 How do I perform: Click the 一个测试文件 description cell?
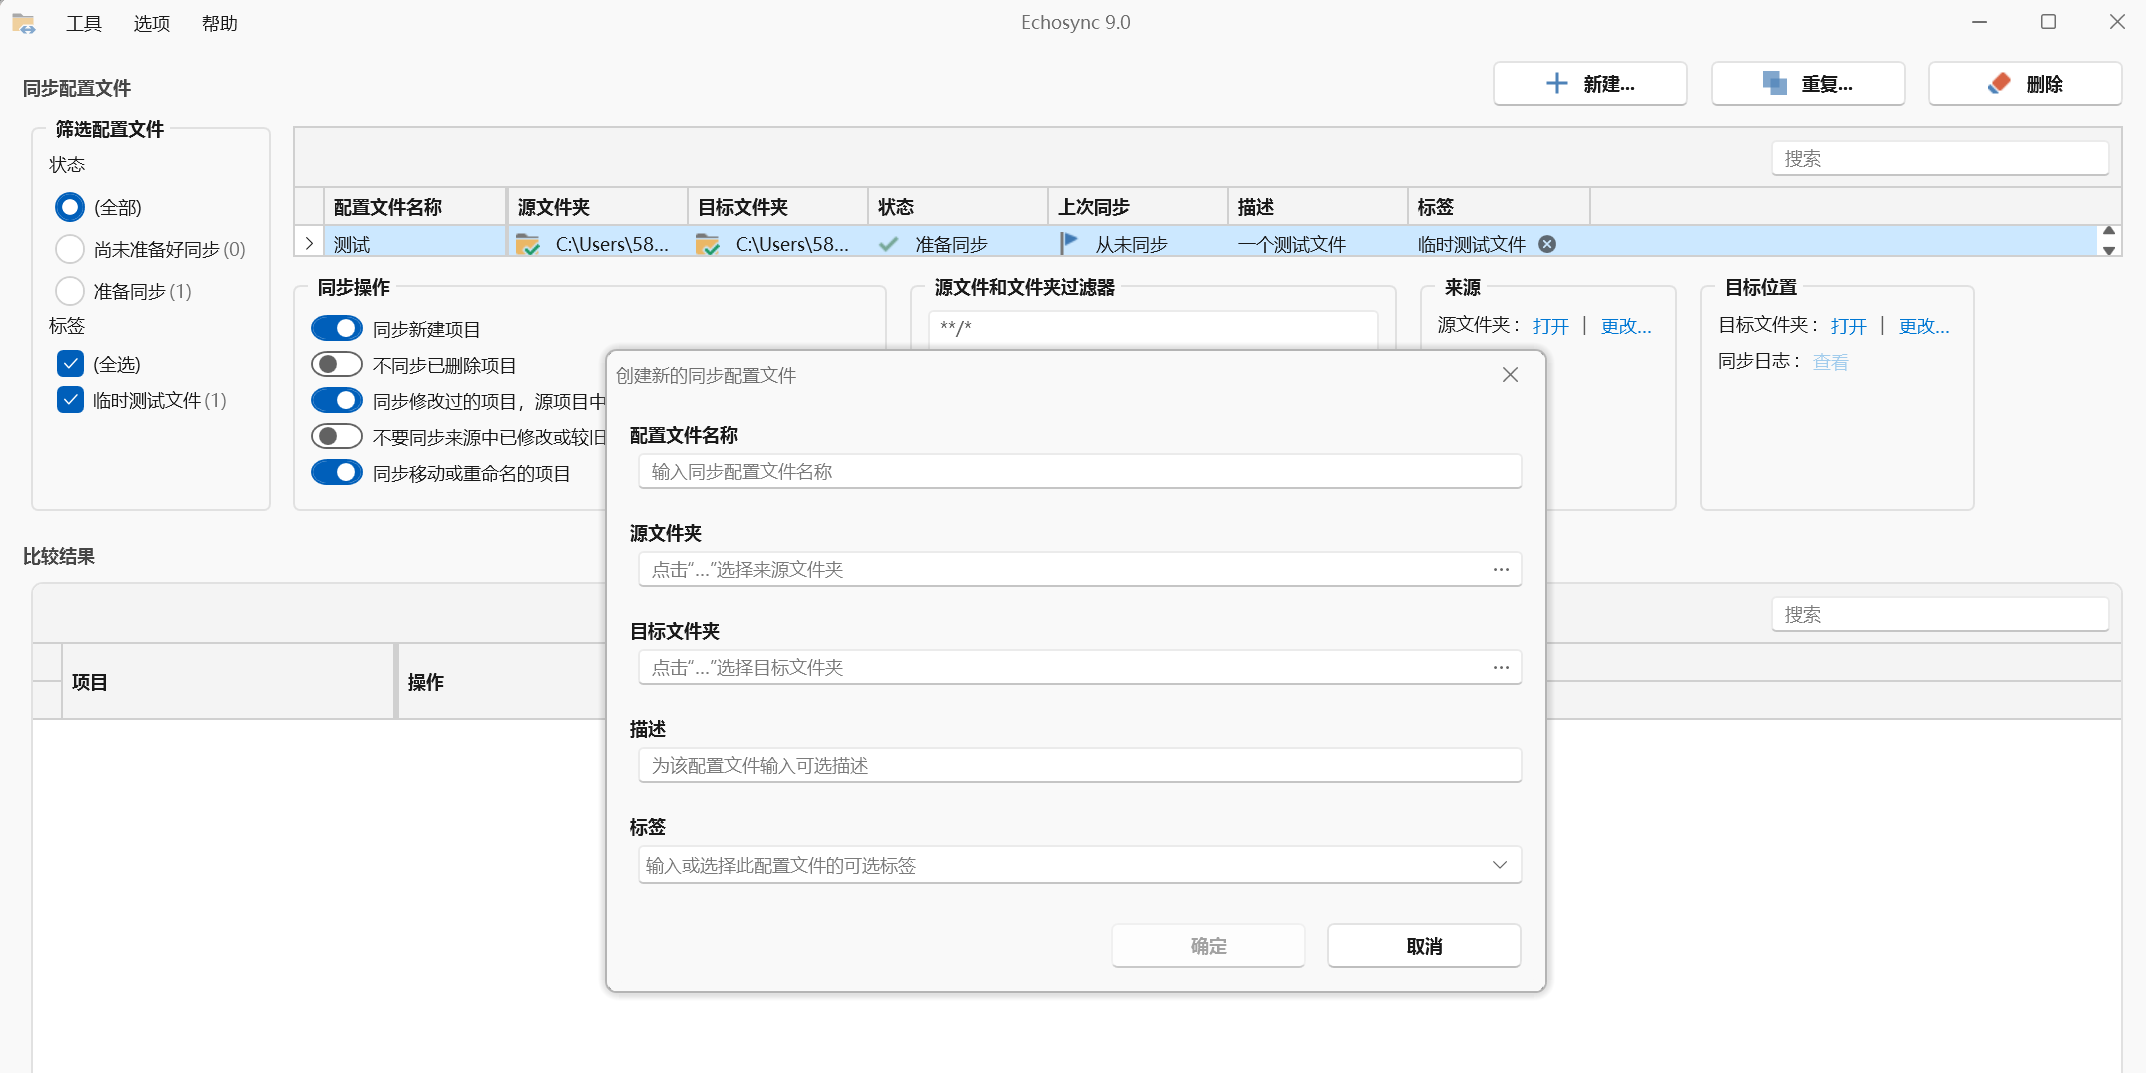pos(1318,244)
